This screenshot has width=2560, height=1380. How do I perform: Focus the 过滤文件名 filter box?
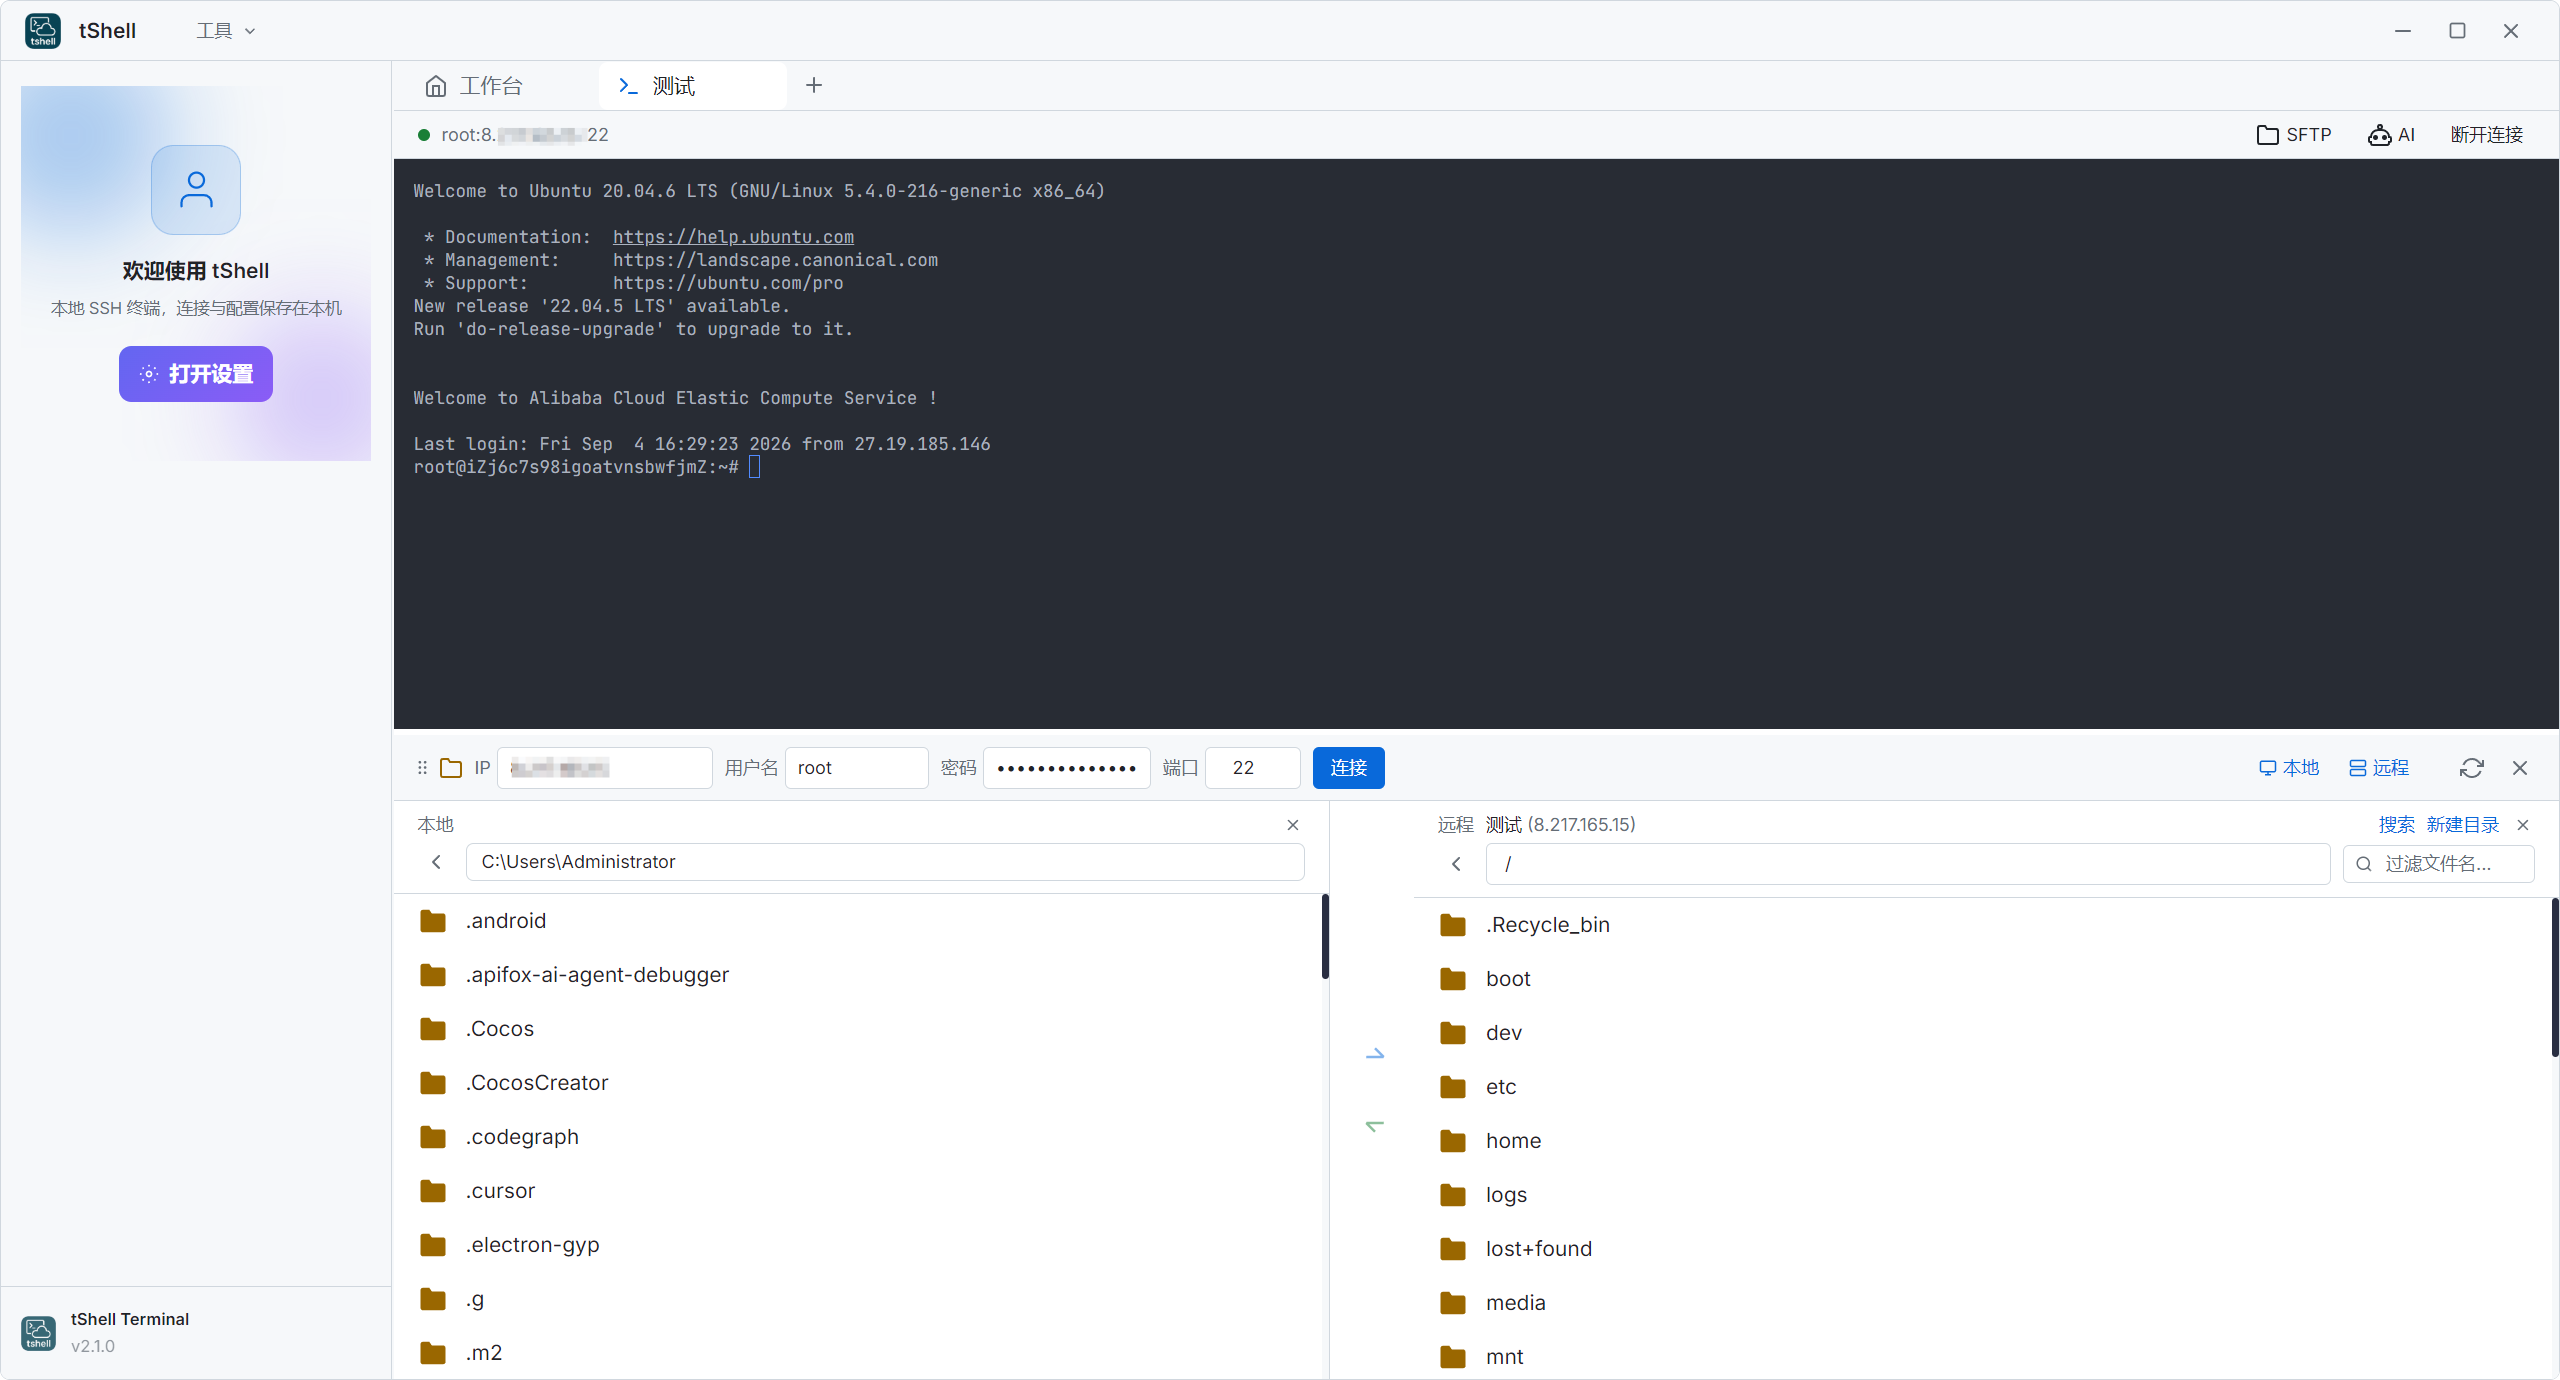click(2438, 864)
